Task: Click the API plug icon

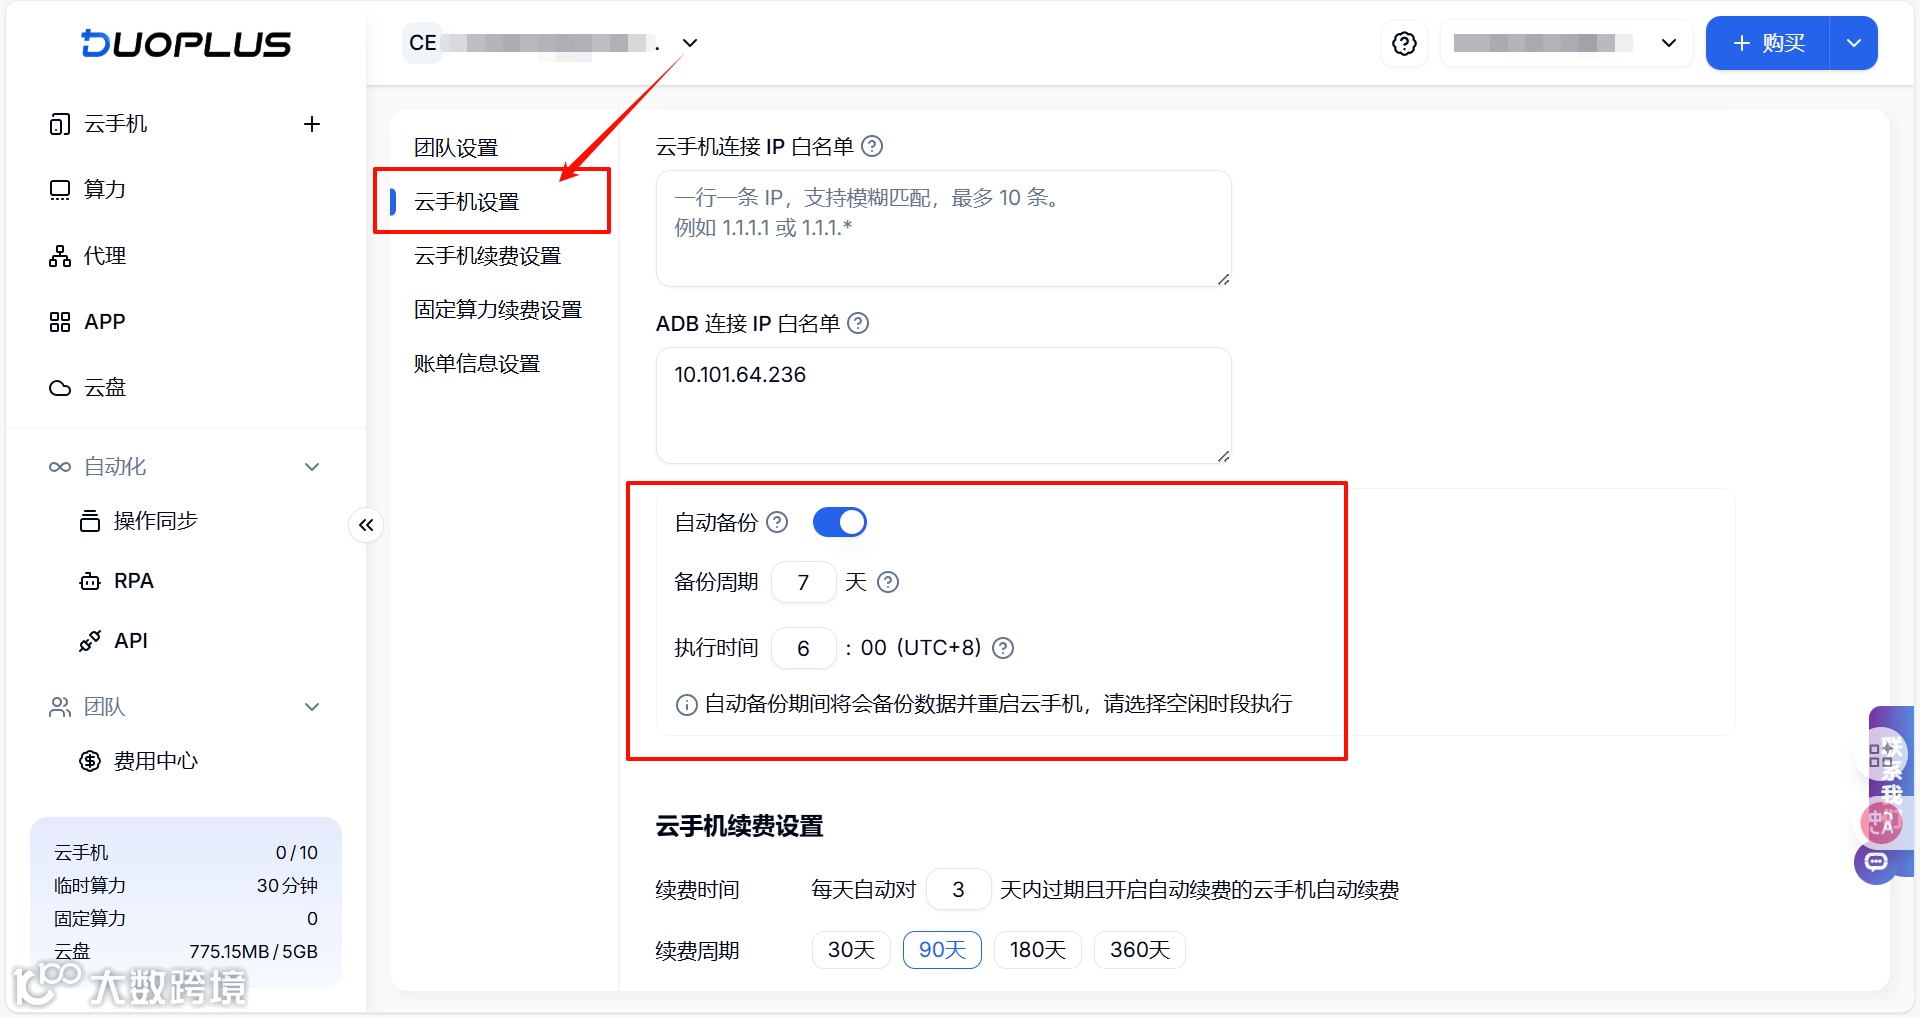Action: [90, 641]
